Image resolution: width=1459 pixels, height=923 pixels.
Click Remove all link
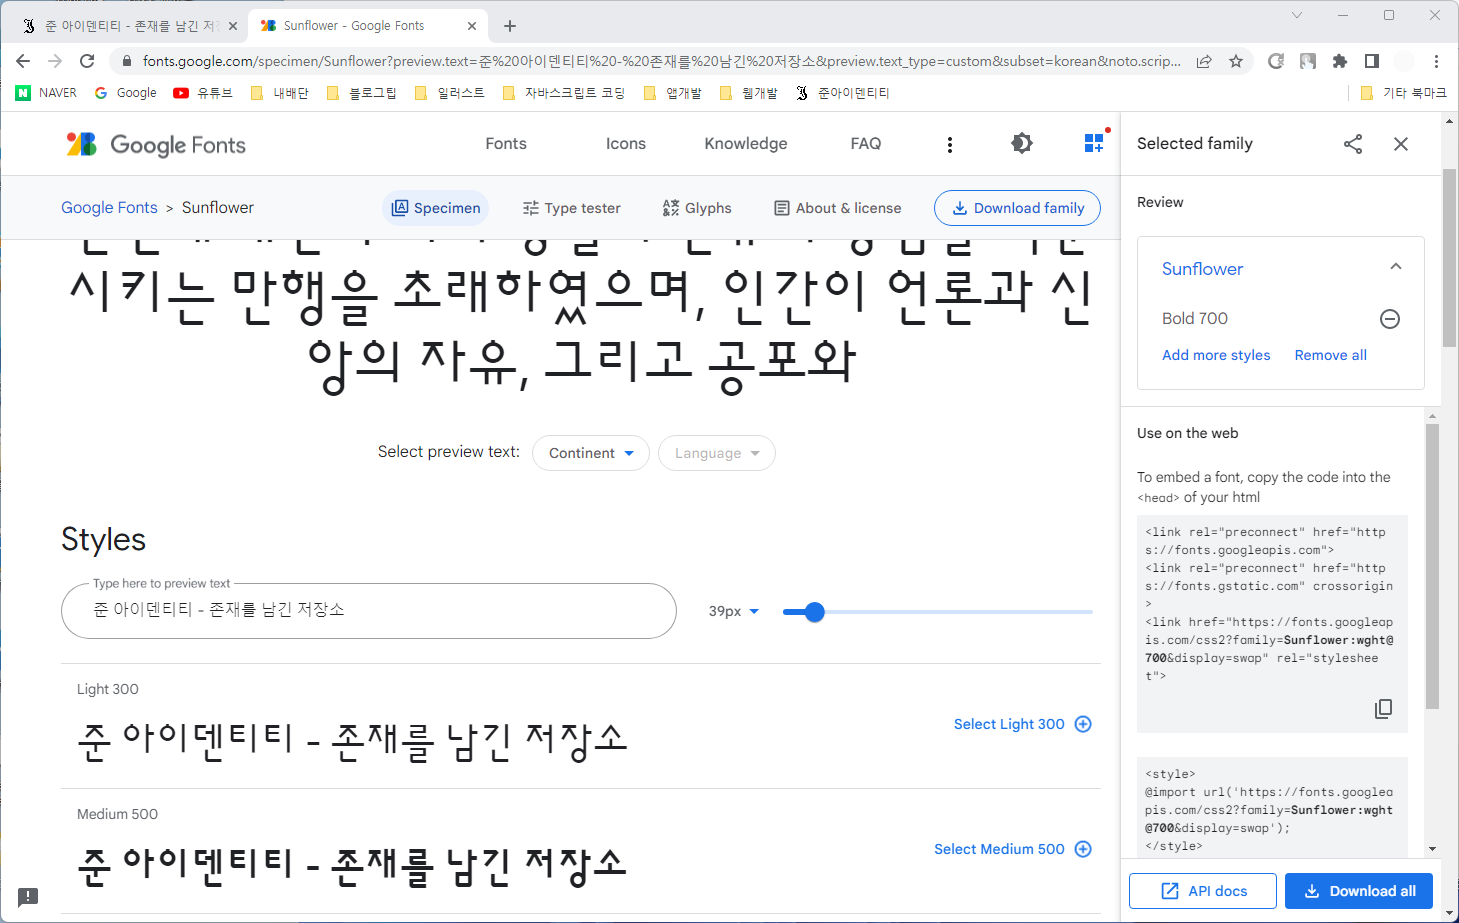coord(1330,355)
